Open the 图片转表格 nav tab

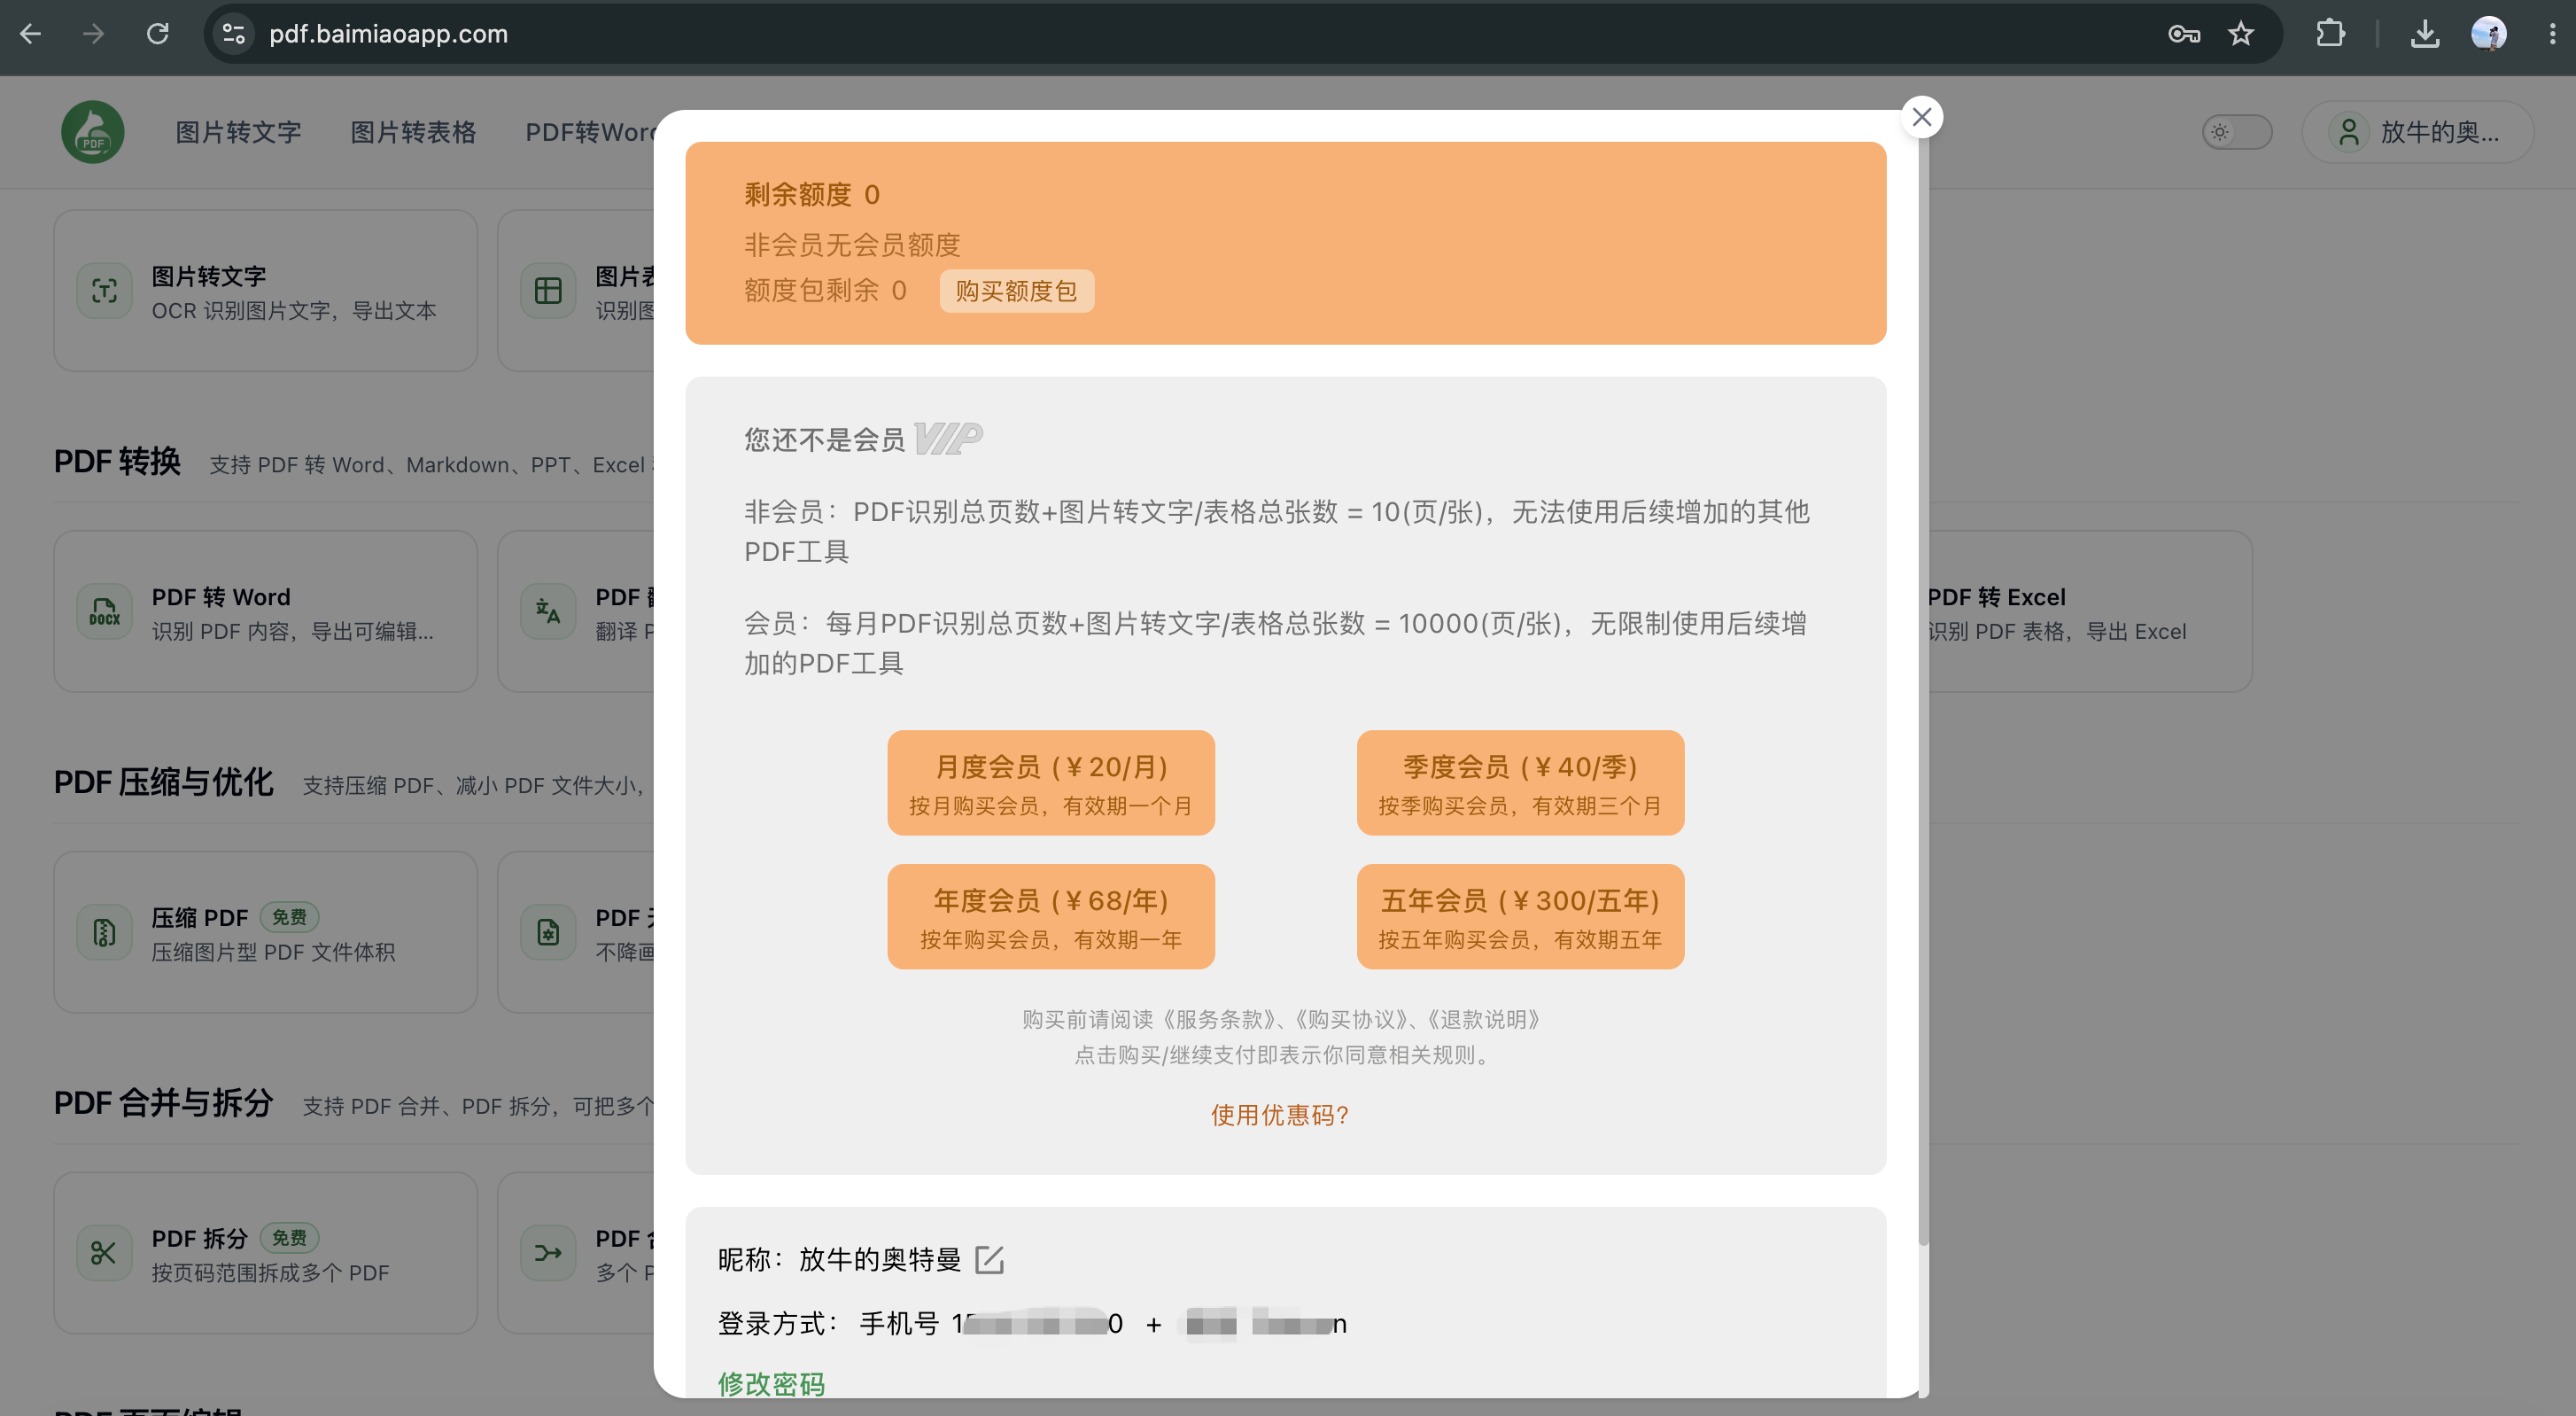(x=413, y=132)
